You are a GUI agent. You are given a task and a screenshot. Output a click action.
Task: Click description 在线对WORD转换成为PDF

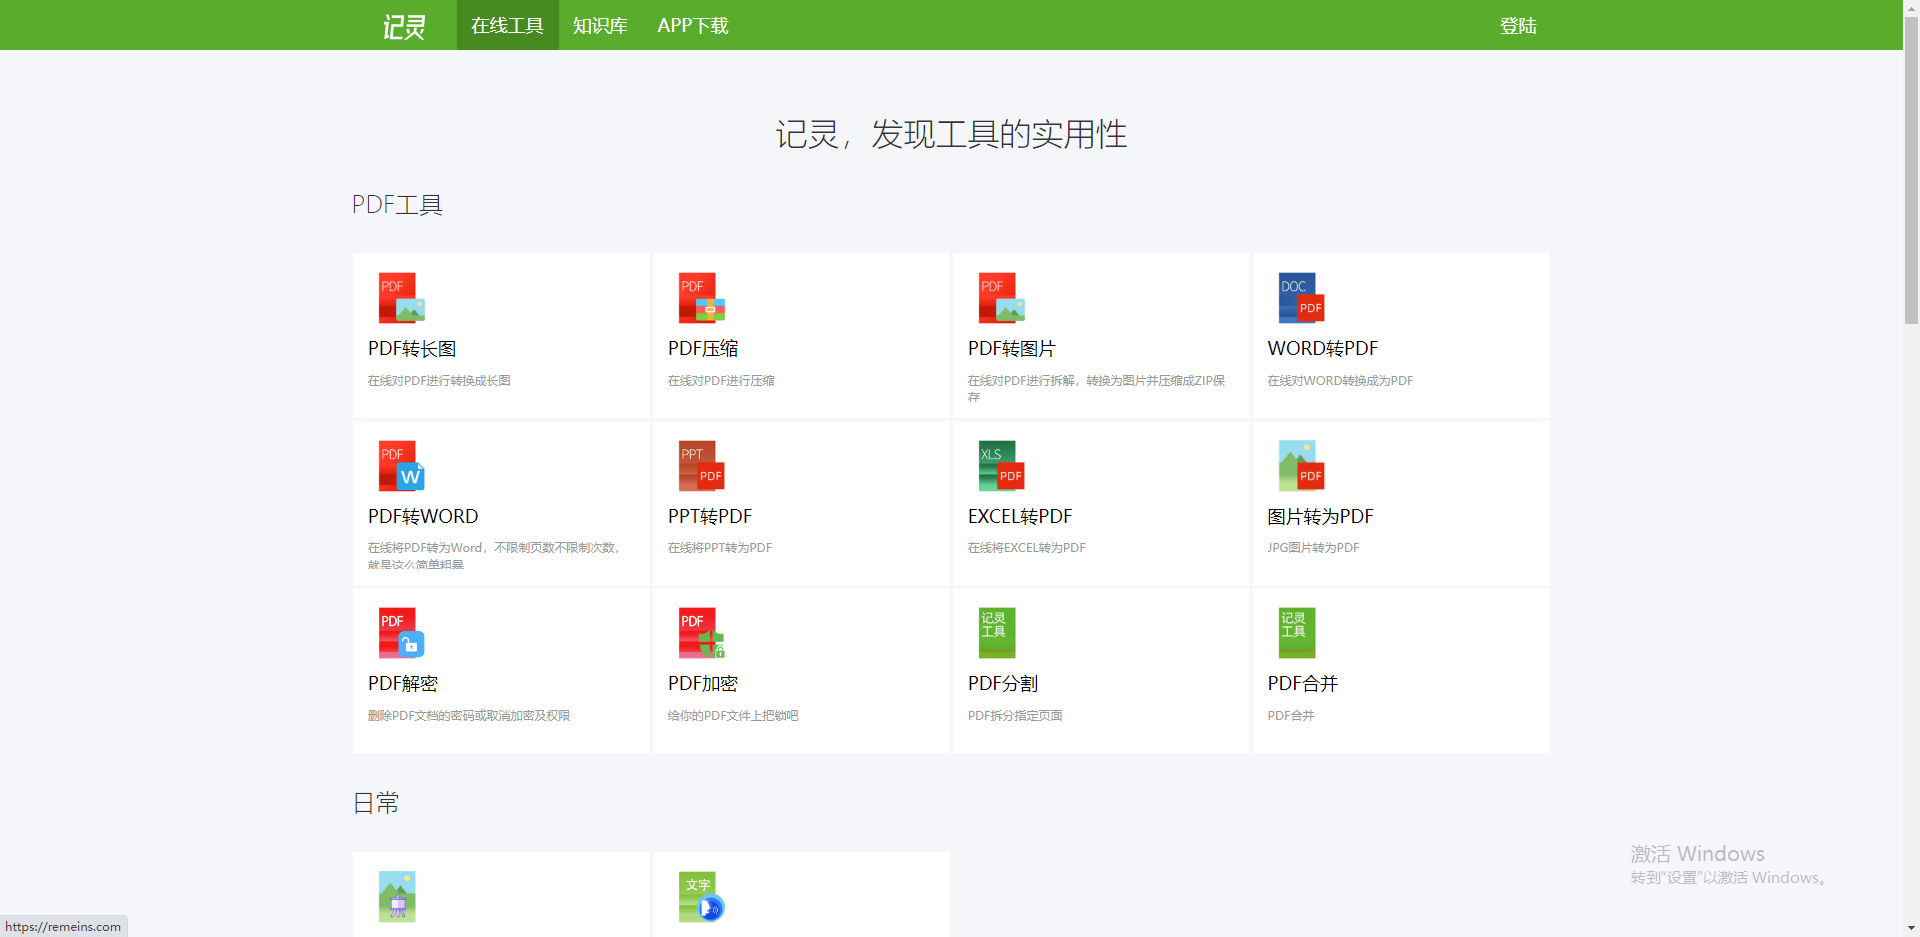pos(1340,381)
